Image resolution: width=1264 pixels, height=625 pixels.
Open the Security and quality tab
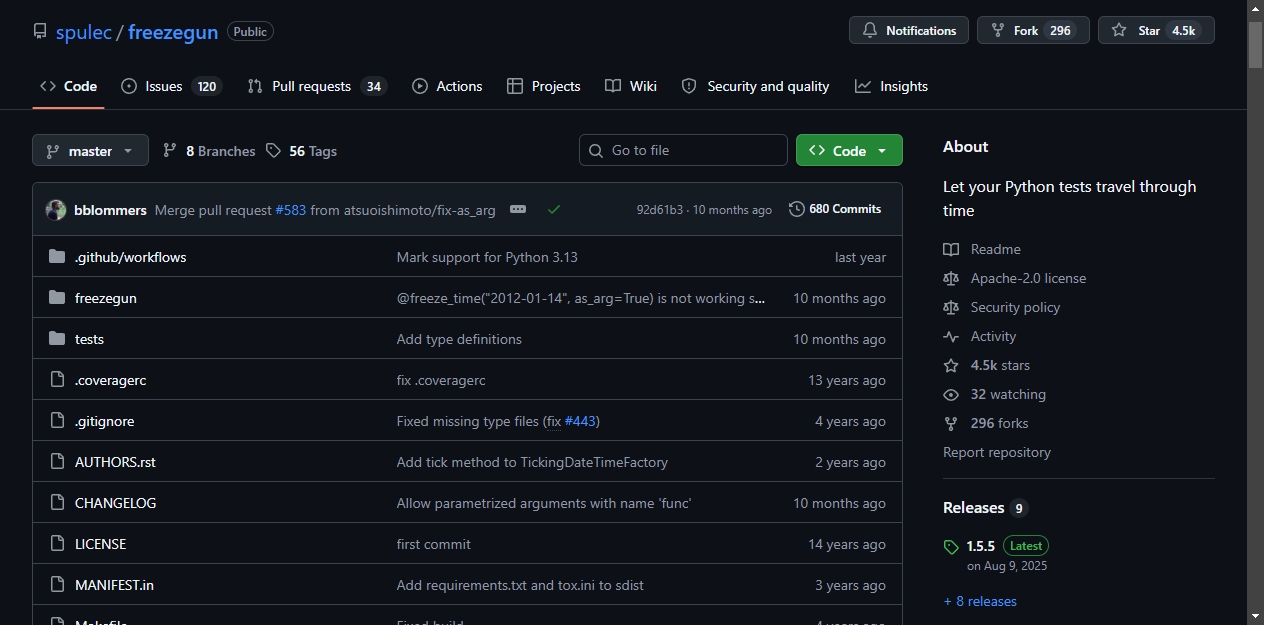point(755,86)
